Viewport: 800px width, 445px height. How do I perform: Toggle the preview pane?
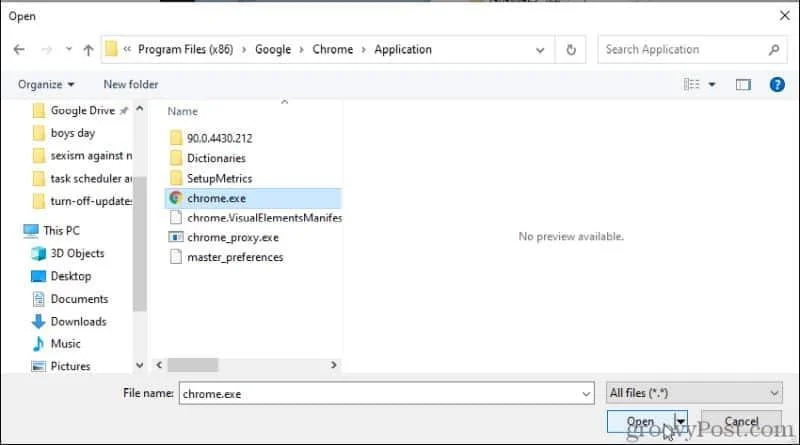(x=743, y=84)
